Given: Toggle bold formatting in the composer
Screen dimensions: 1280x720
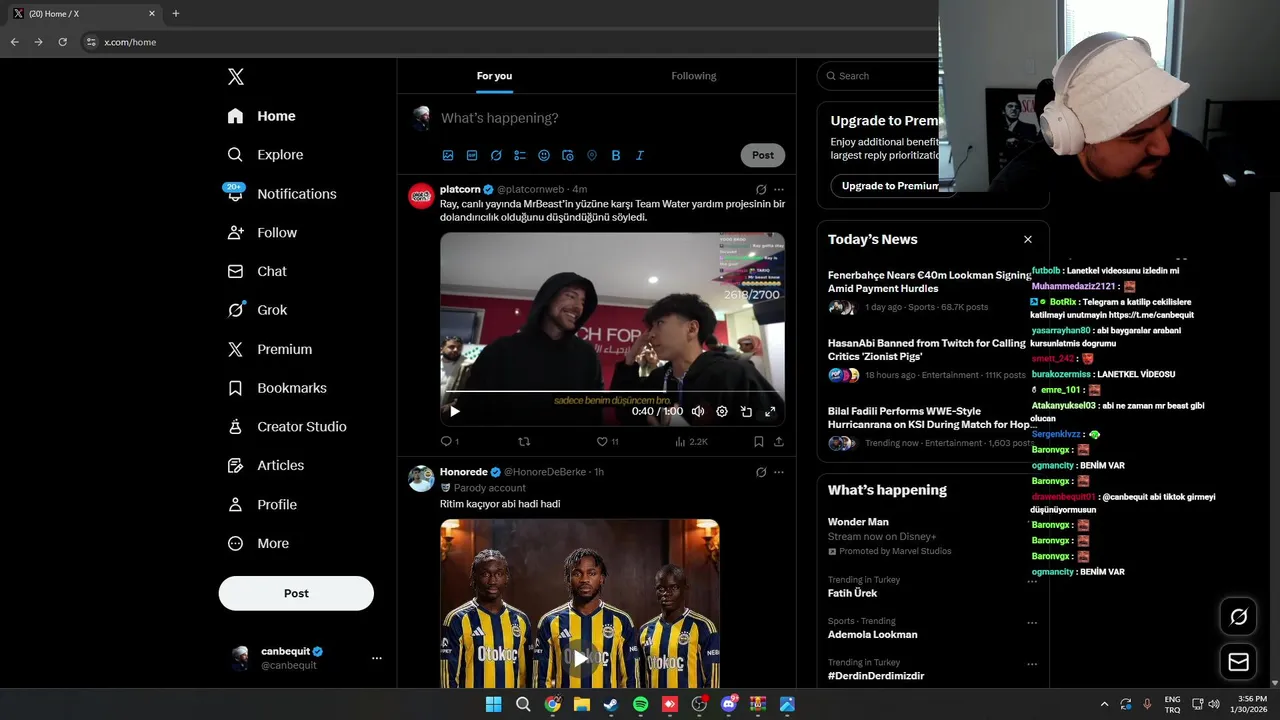Looking at the screenshot, I should [616, 155].
